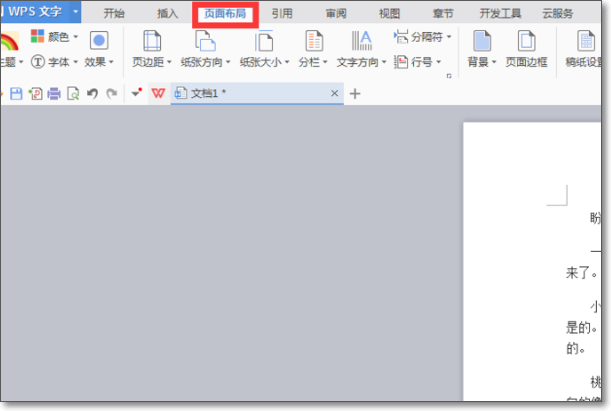This screenshot has height=411, width=611.
Task: Click the 行号 line number icon
Action: [x=401, y=62]
